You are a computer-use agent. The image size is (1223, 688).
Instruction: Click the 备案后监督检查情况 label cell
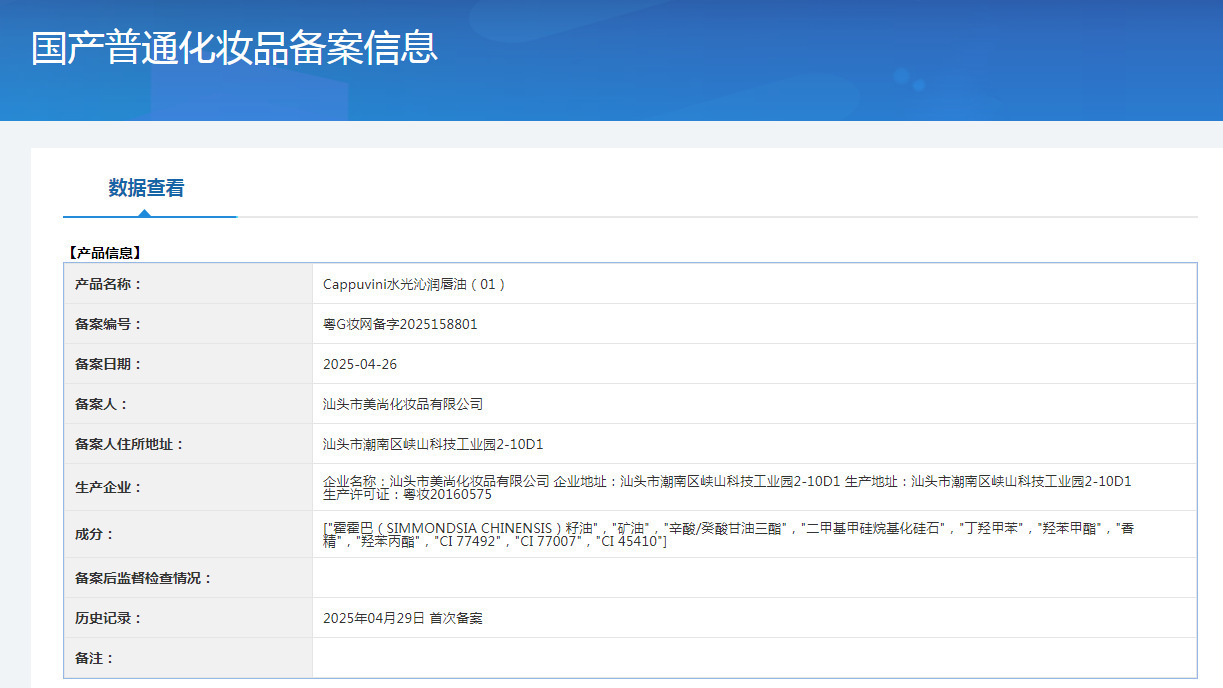tap(188, 578)
